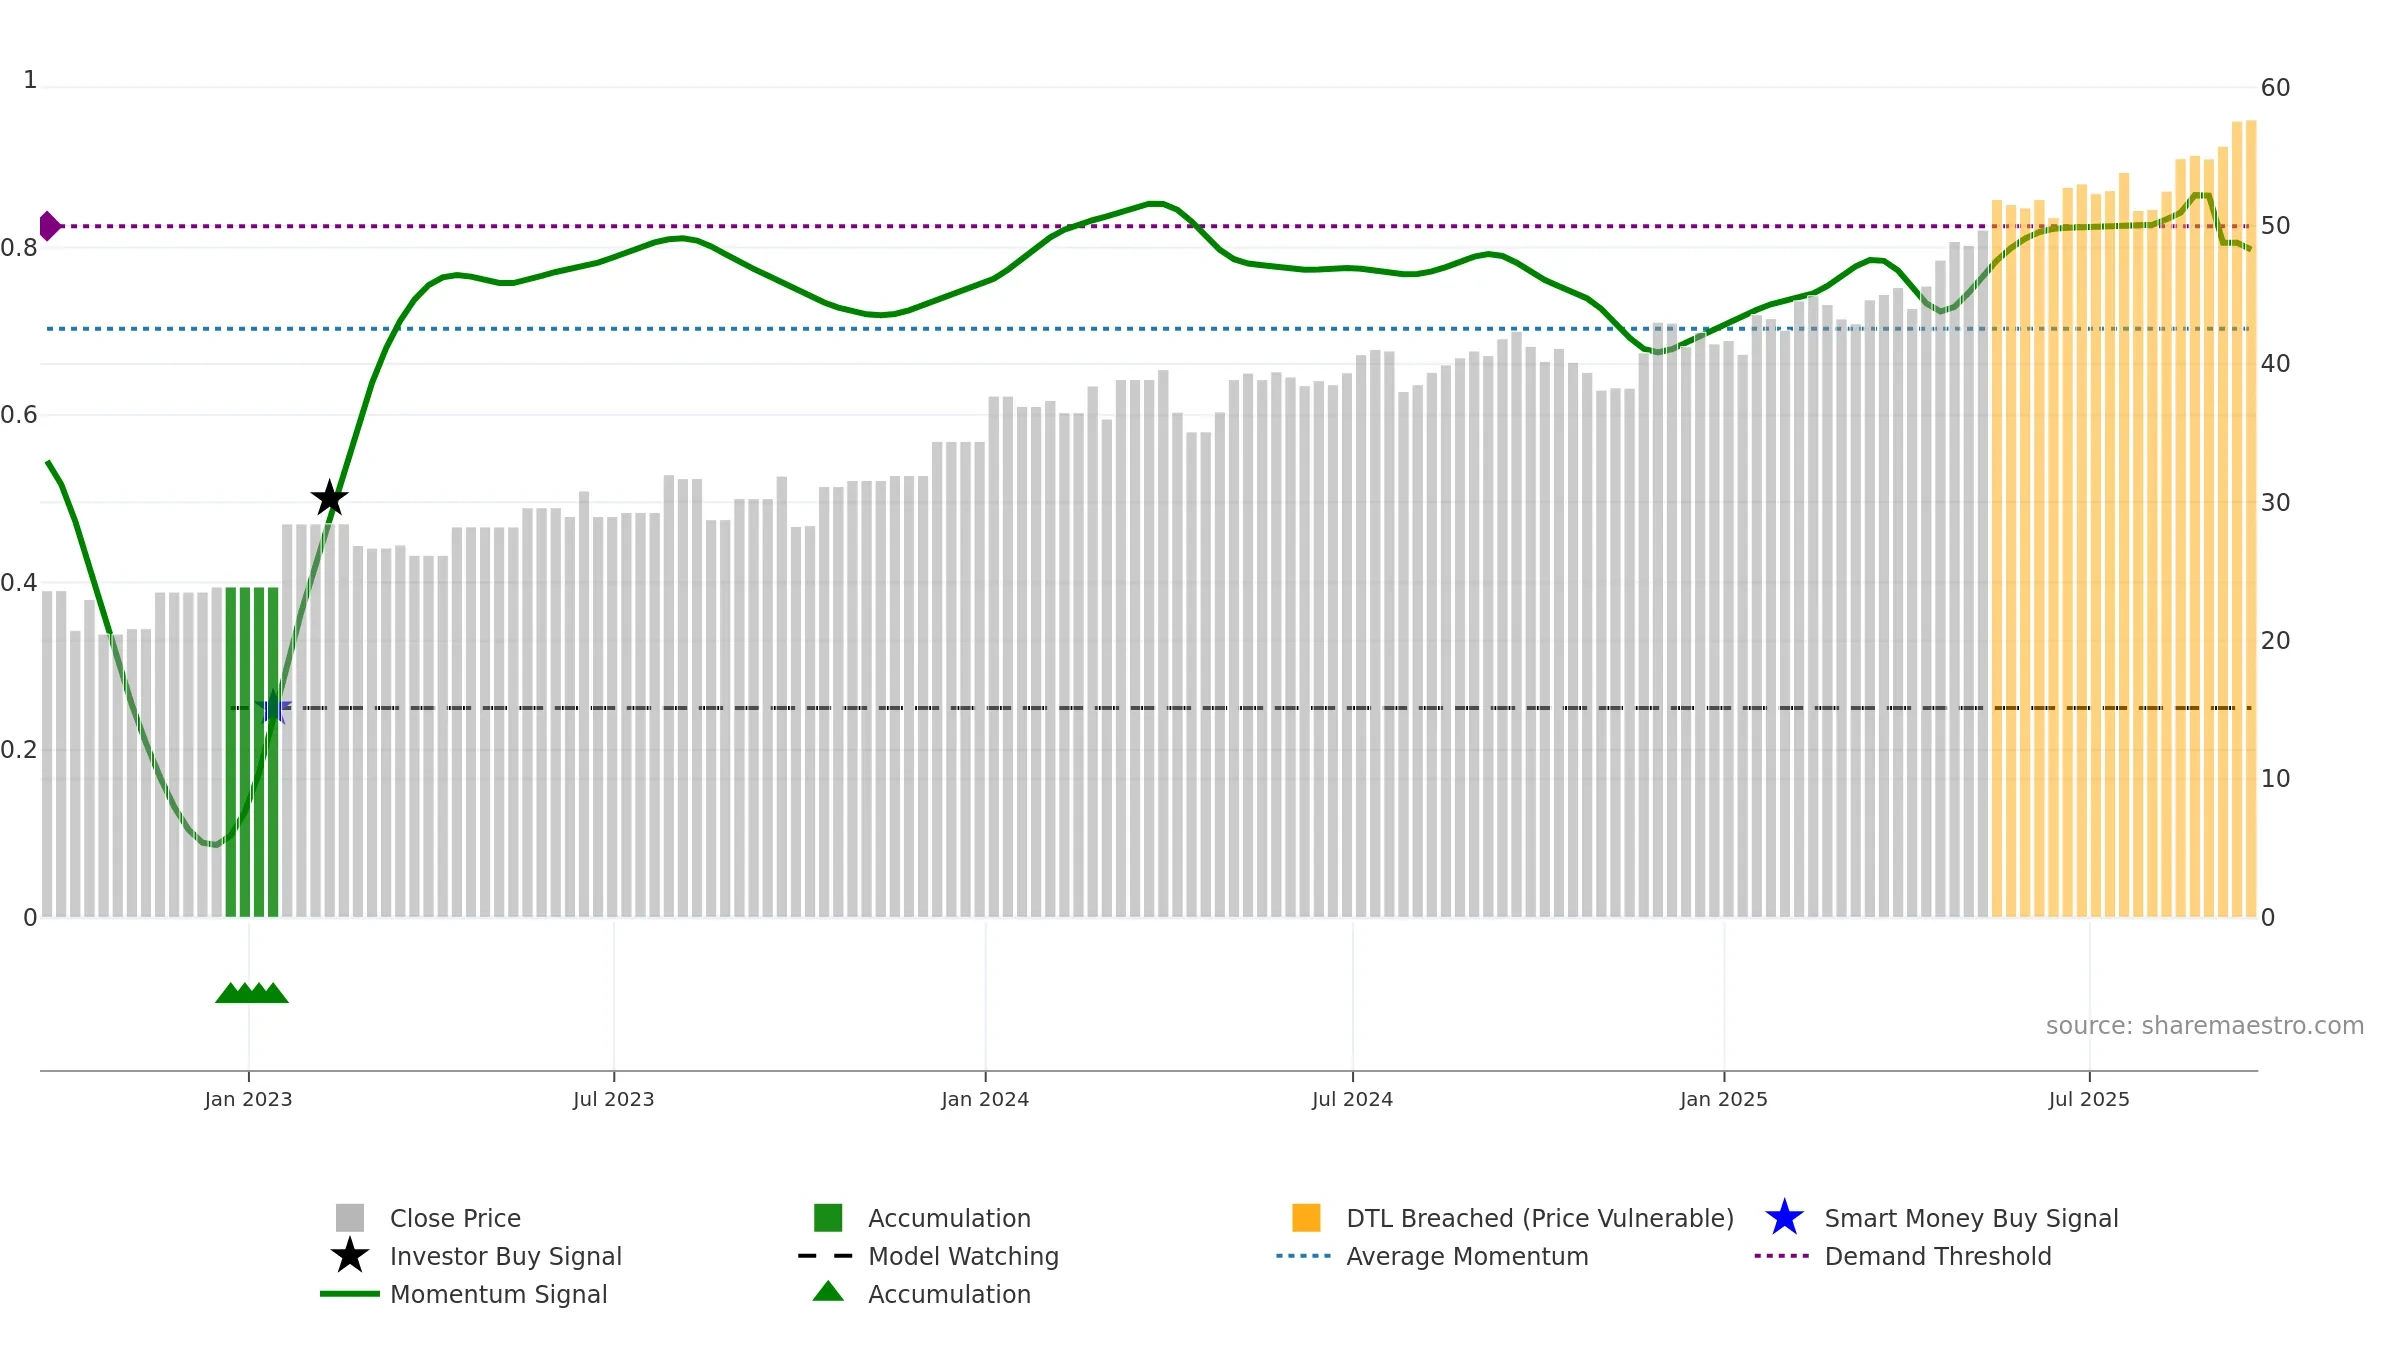The height and width of the screenshot is (1350, 2400).
Task: Toggle Demand Threshold legend entry
Action: 1903,1256
